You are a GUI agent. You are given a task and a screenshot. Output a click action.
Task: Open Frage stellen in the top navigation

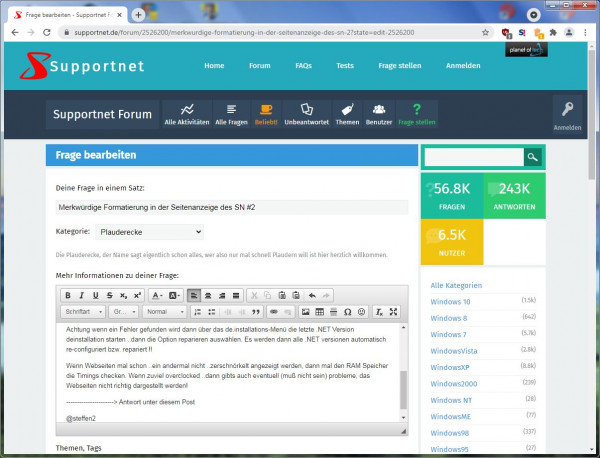coord(400,65)
